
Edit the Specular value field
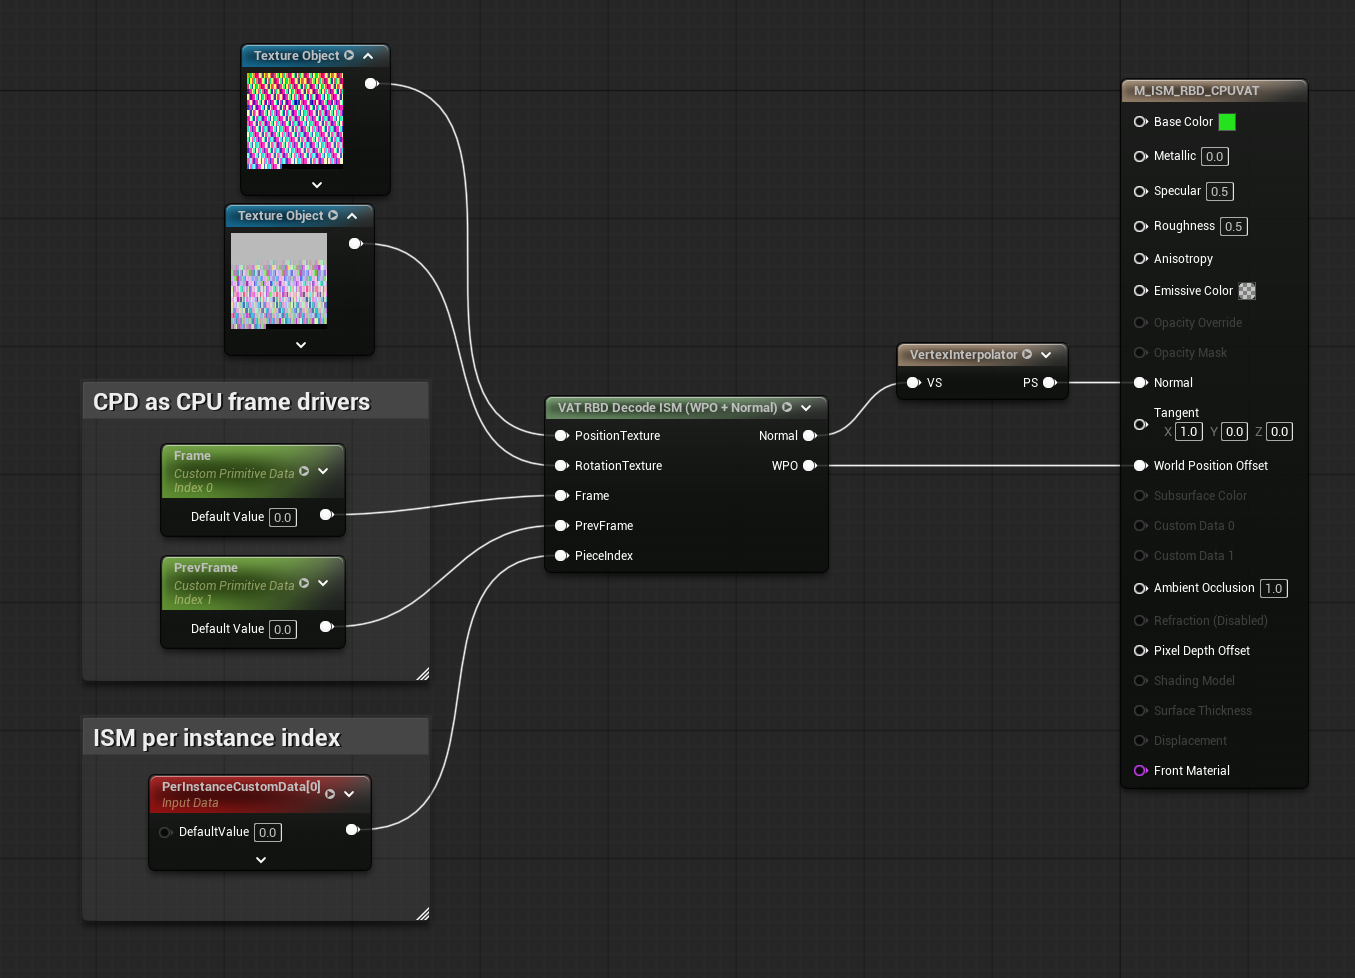1220,192
